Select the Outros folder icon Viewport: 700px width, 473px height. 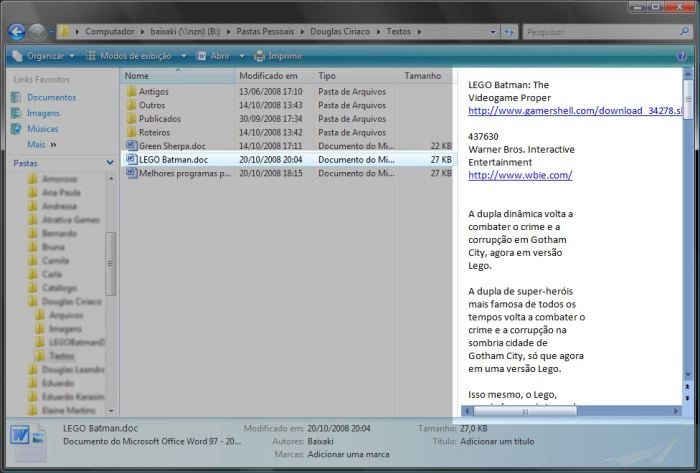point(131,105)
